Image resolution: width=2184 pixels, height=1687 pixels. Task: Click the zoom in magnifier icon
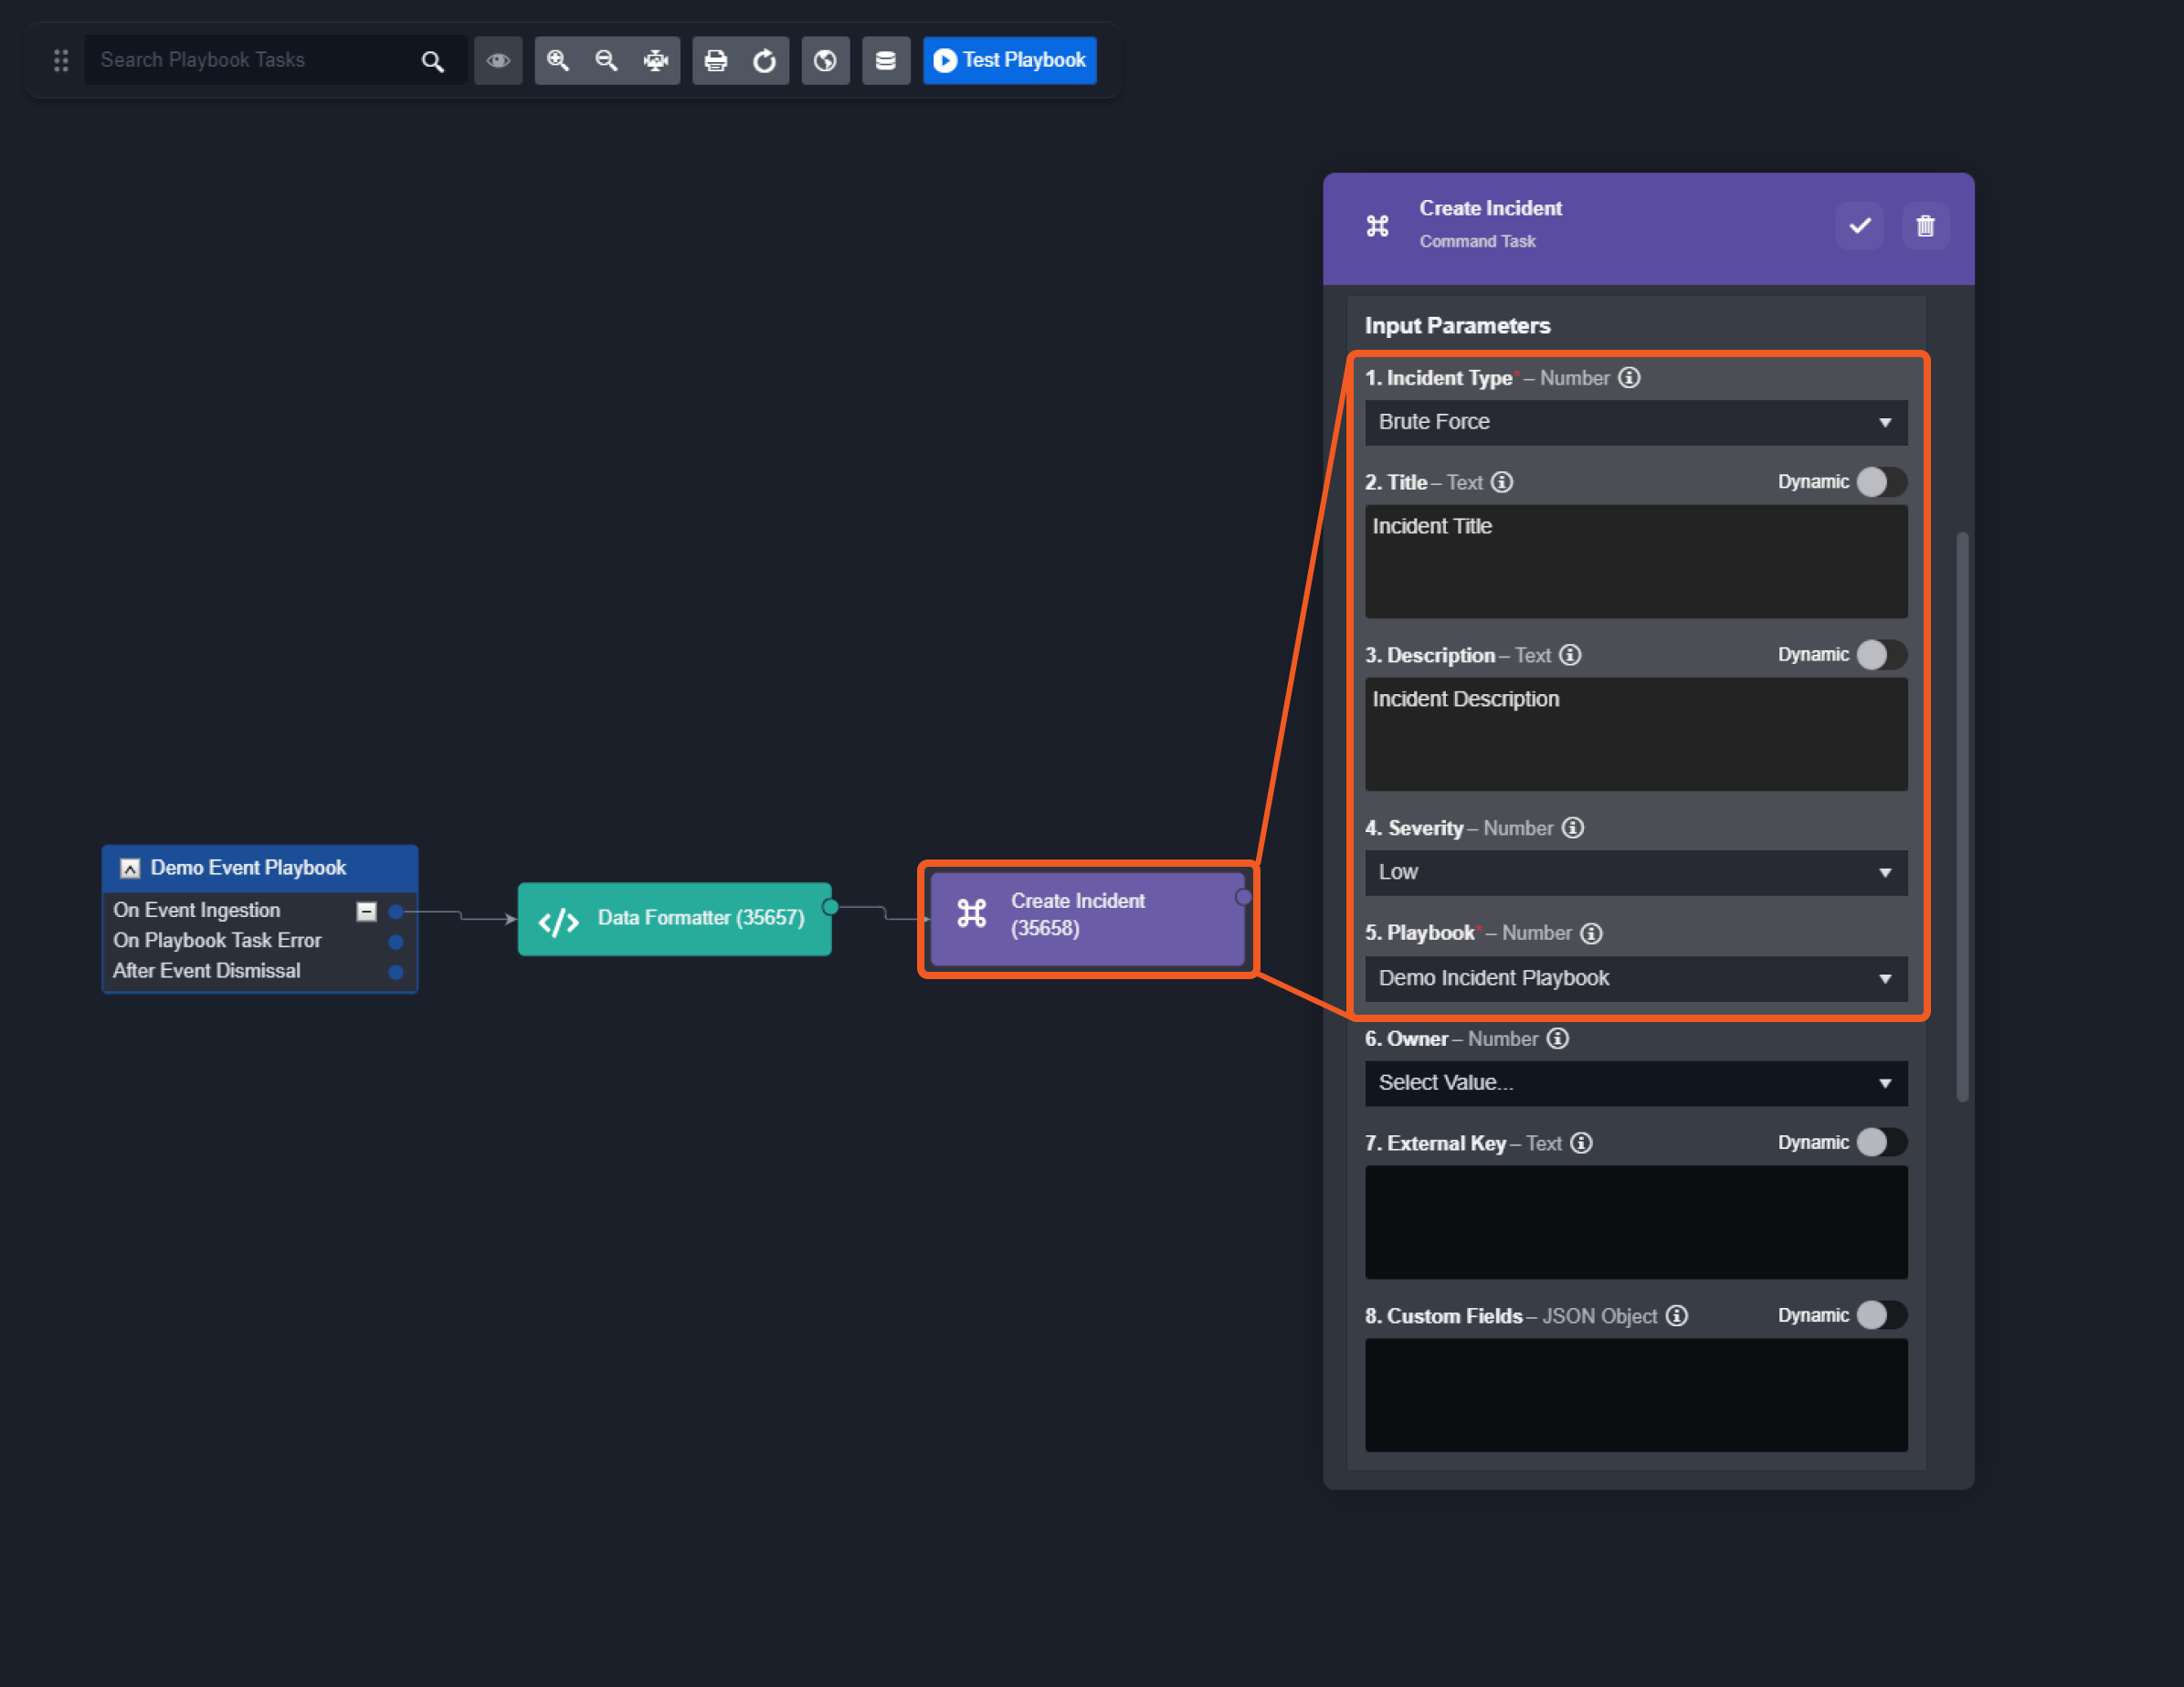tap(558, 61)
